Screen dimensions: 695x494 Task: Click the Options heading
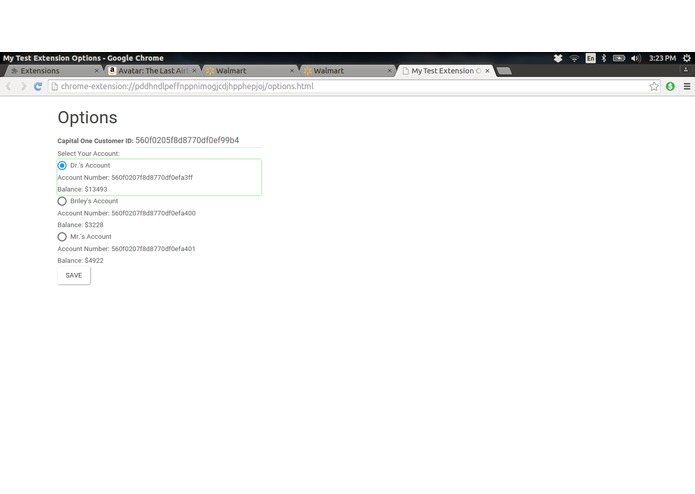point(87,117)
